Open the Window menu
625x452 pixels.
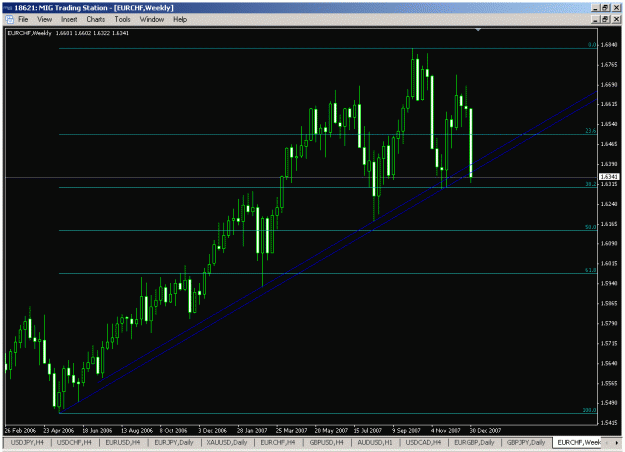[152, 20]
